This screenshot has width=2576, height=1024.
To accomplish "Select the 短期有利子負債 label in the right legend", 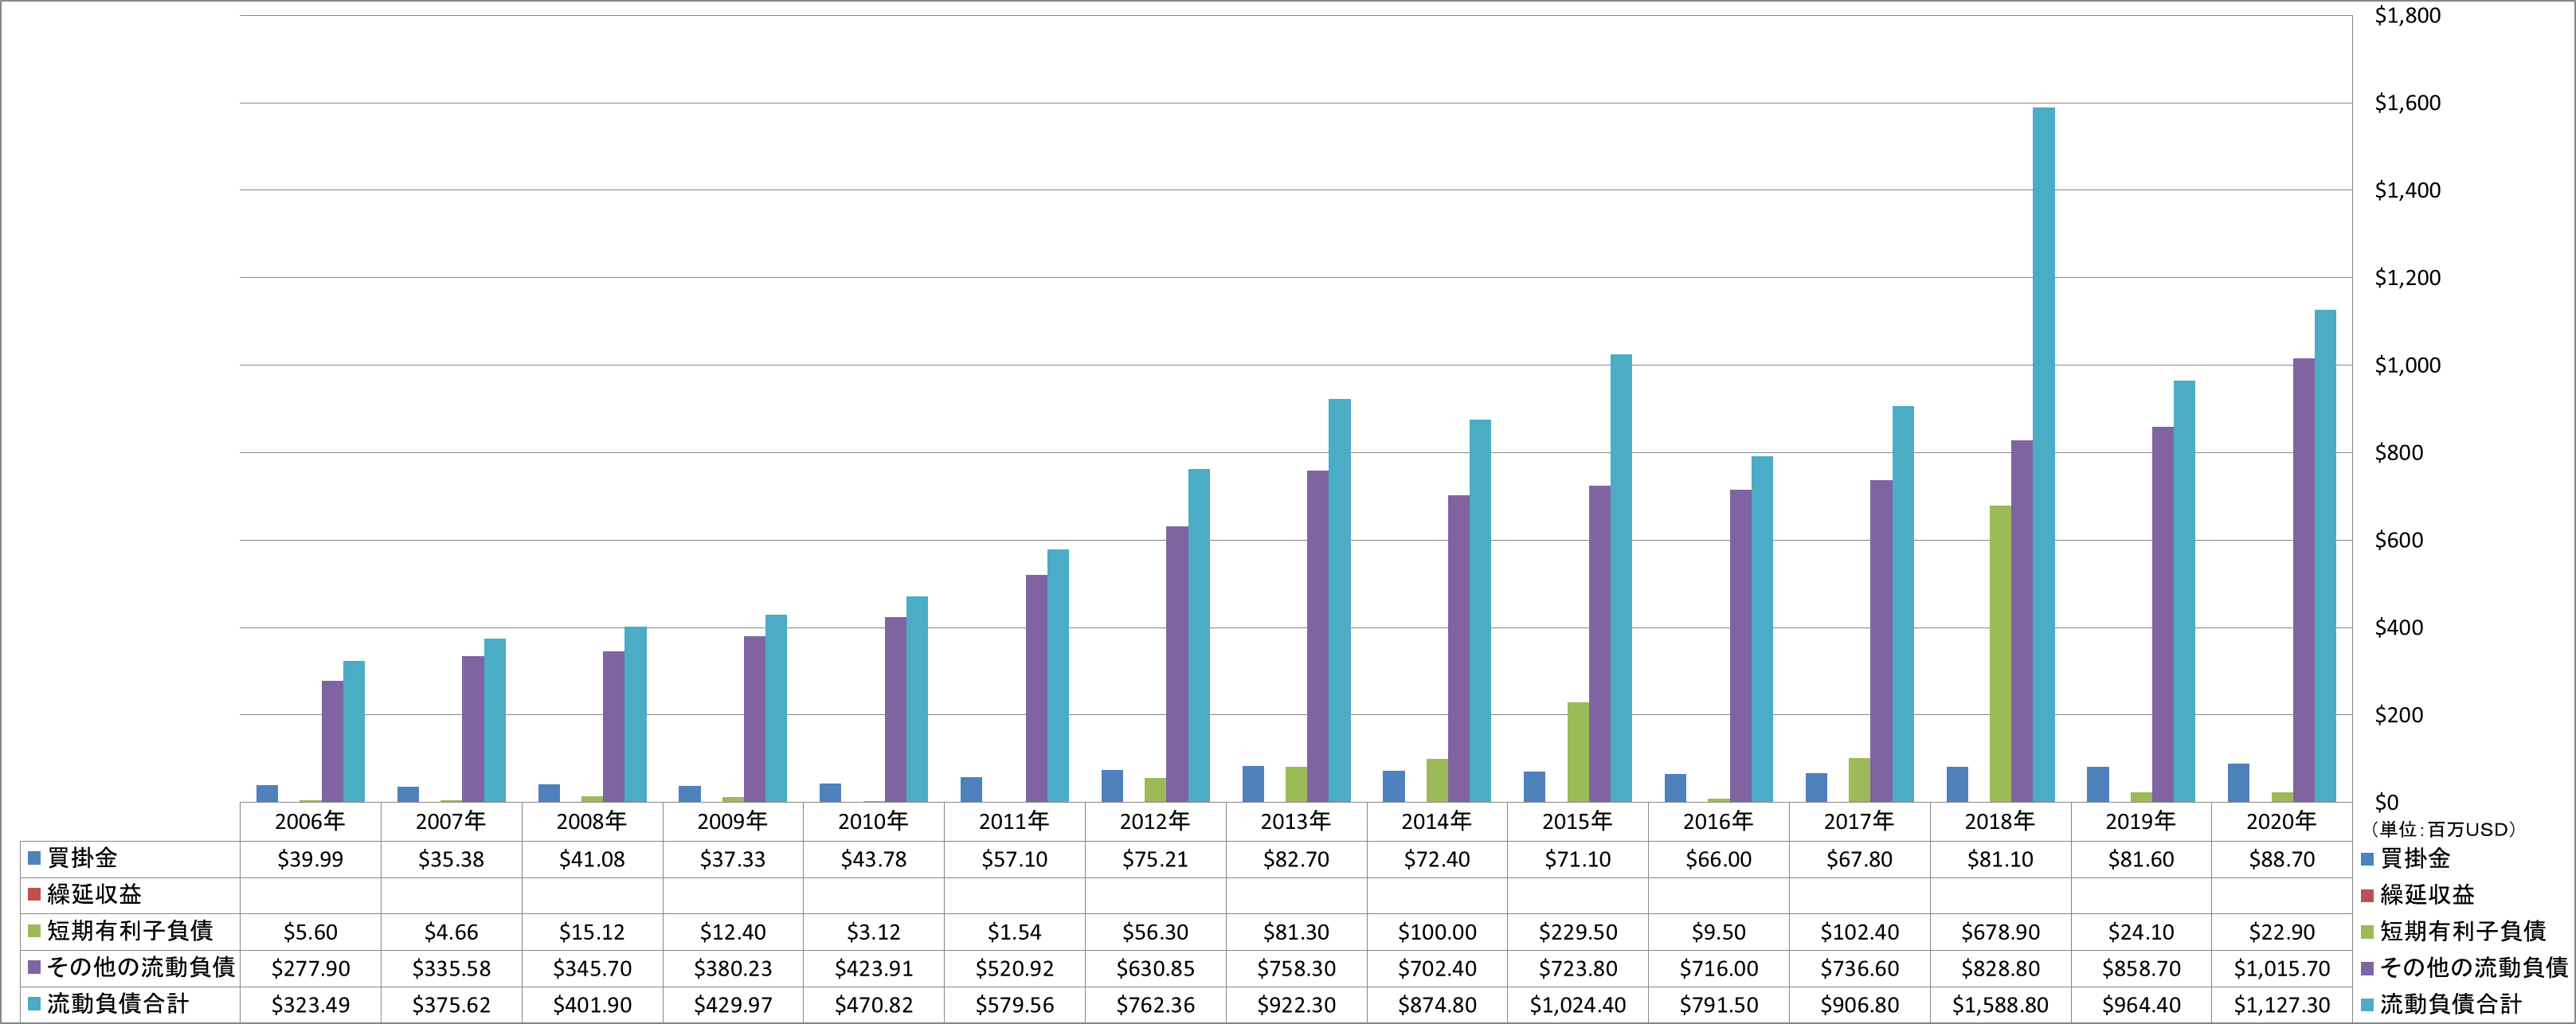I will point(2463,931).
